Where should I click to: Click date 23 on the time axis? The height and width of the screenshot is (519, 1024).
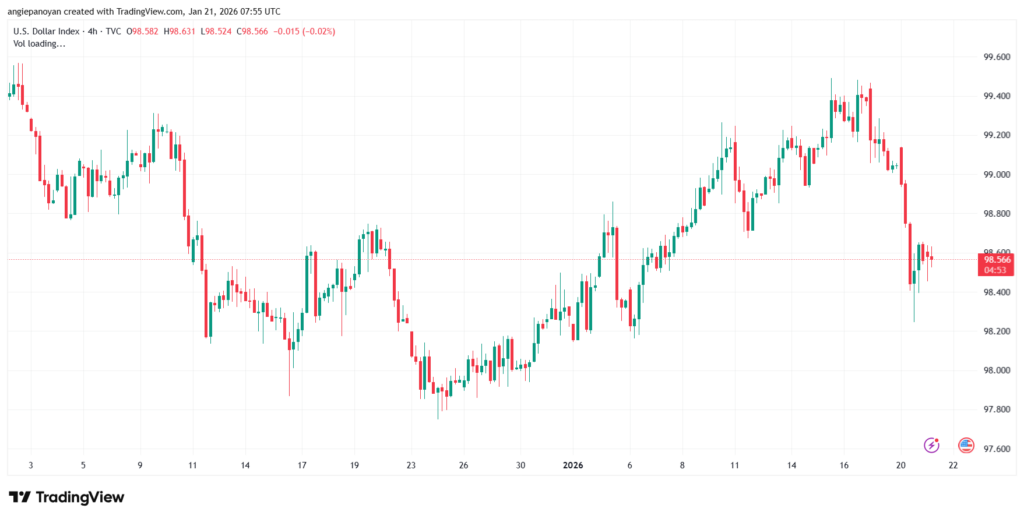(x=411, y=466)
